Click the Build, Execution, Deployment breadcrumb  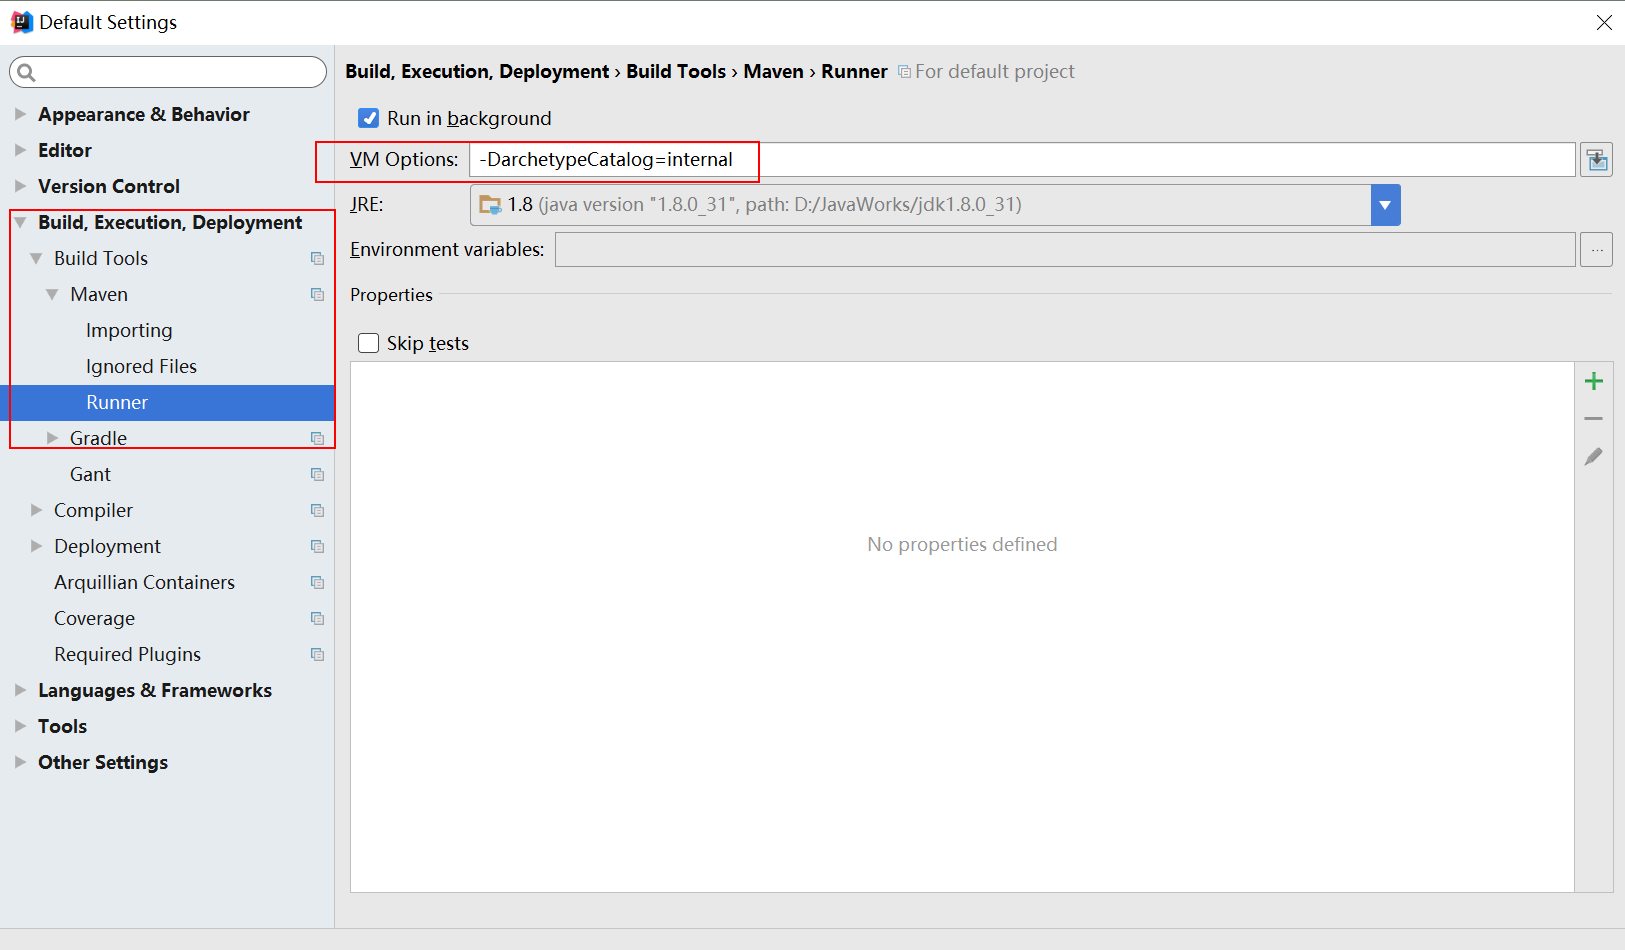click(477, 72)
